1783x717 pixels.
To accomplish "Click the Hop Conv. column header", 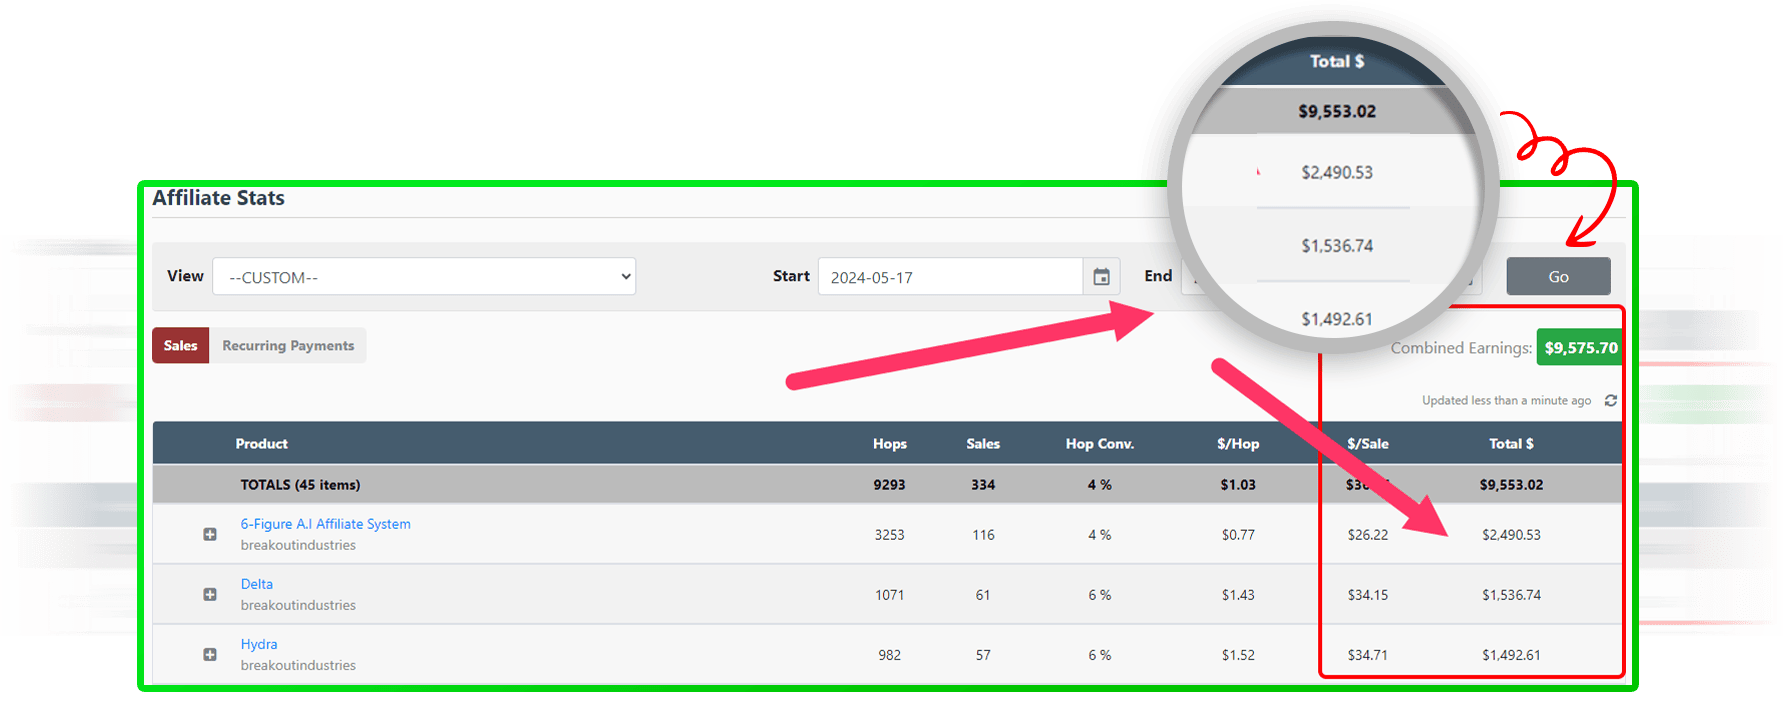I will tap(1099, 444).
